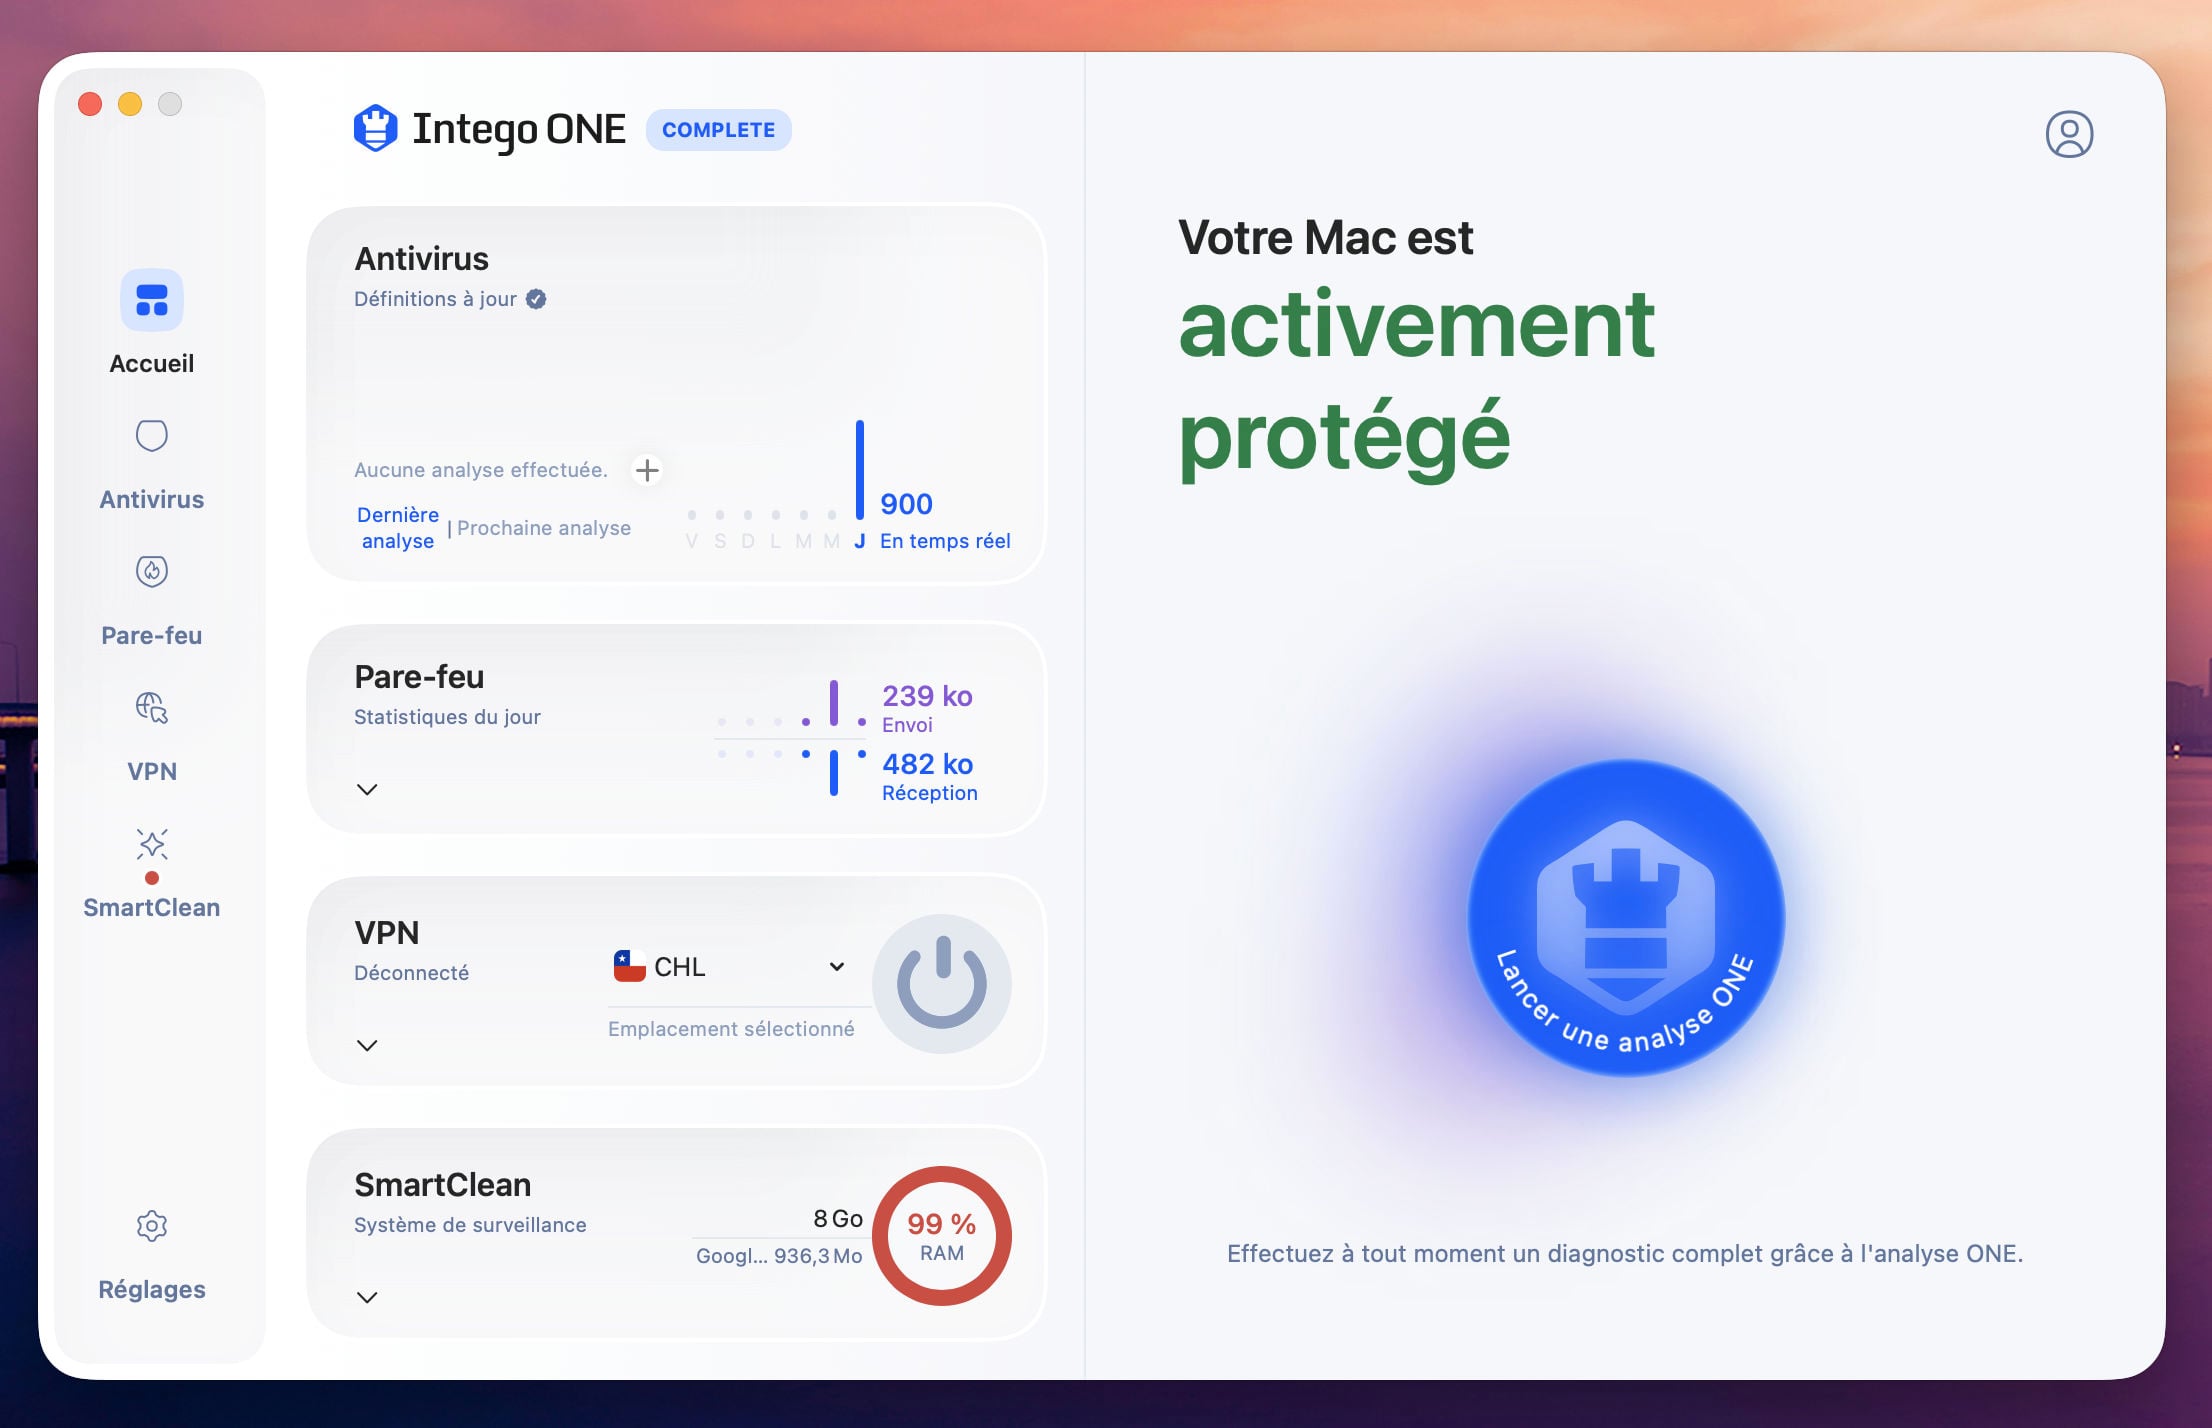
Task: Click the 900 real-time count
Action: (906, 504)
